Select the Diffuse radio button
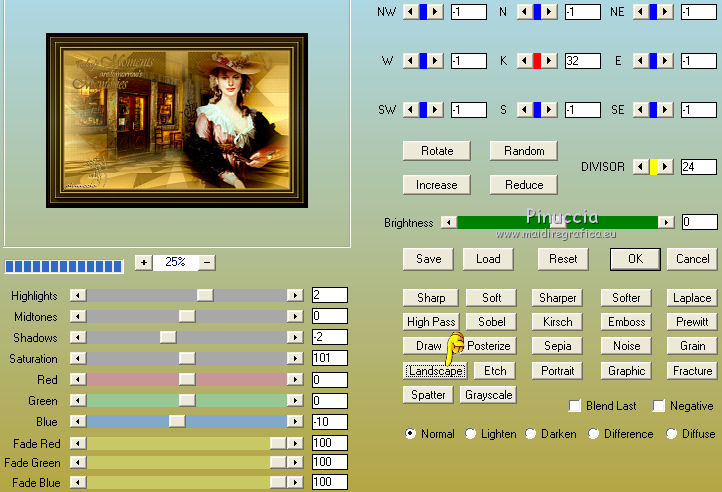The width and height of the screenshot is (722, 492). tap(671, 433)
